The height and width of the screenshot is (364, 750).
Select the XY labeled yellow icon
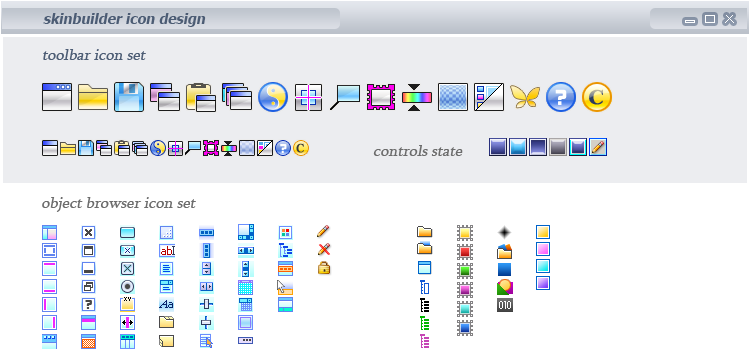coord(127,304)
